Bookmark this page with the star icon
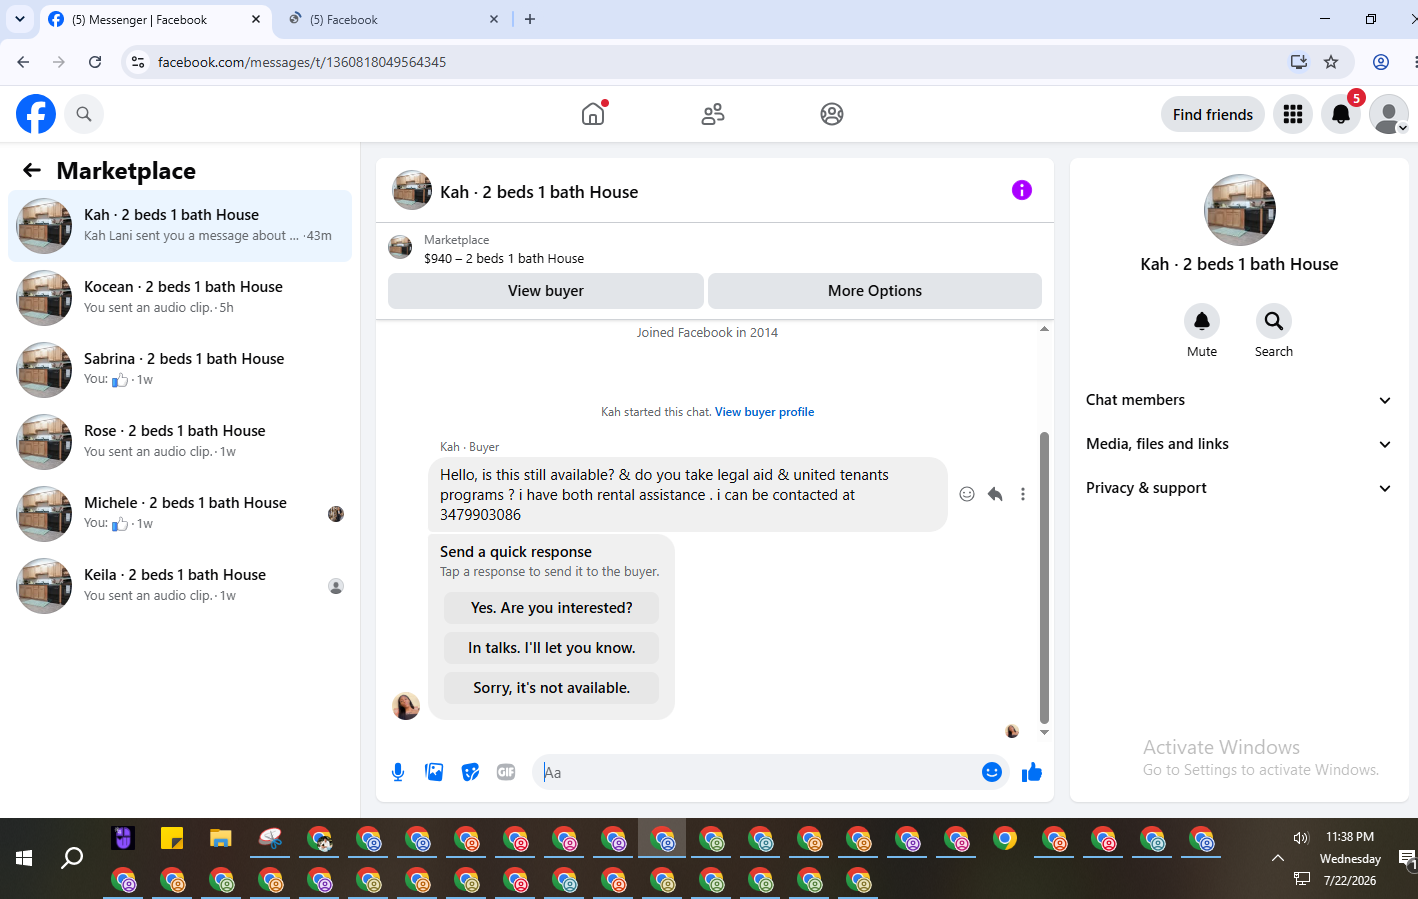 tap(1331, 62)
